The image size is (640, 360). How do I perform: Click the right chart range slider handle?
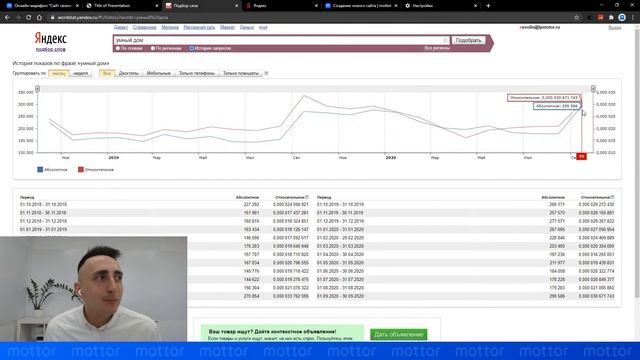(593, 89)
